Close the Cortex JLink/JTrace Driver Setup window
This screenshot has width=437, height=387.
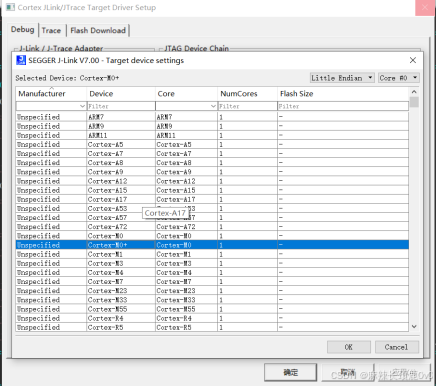425,8
